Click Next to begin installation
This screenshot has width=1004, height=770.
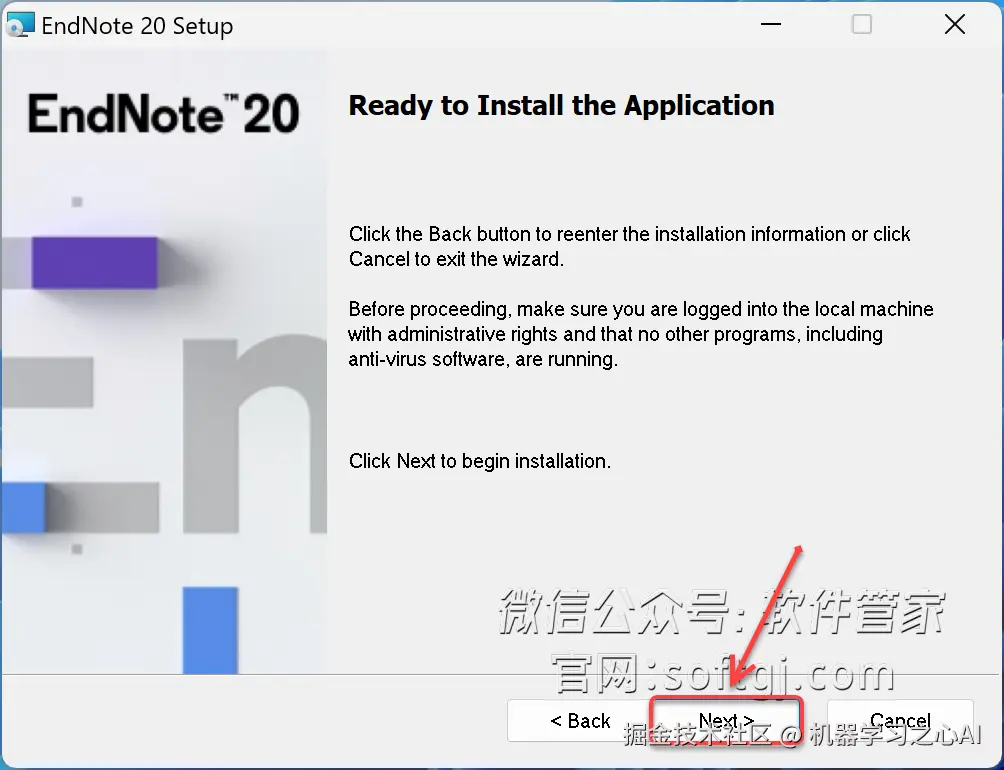[726, 721]
